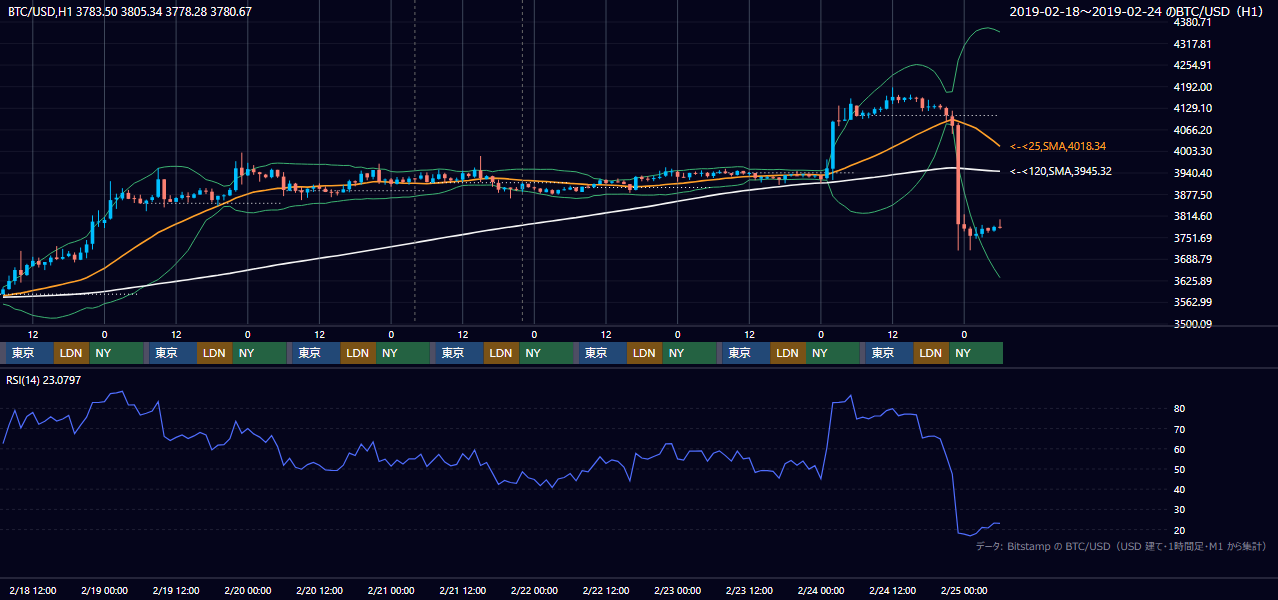This screenshot has height=600, width=1278.
Task: Click the 2/22 00:00 date label
Action: coord(535,590)
